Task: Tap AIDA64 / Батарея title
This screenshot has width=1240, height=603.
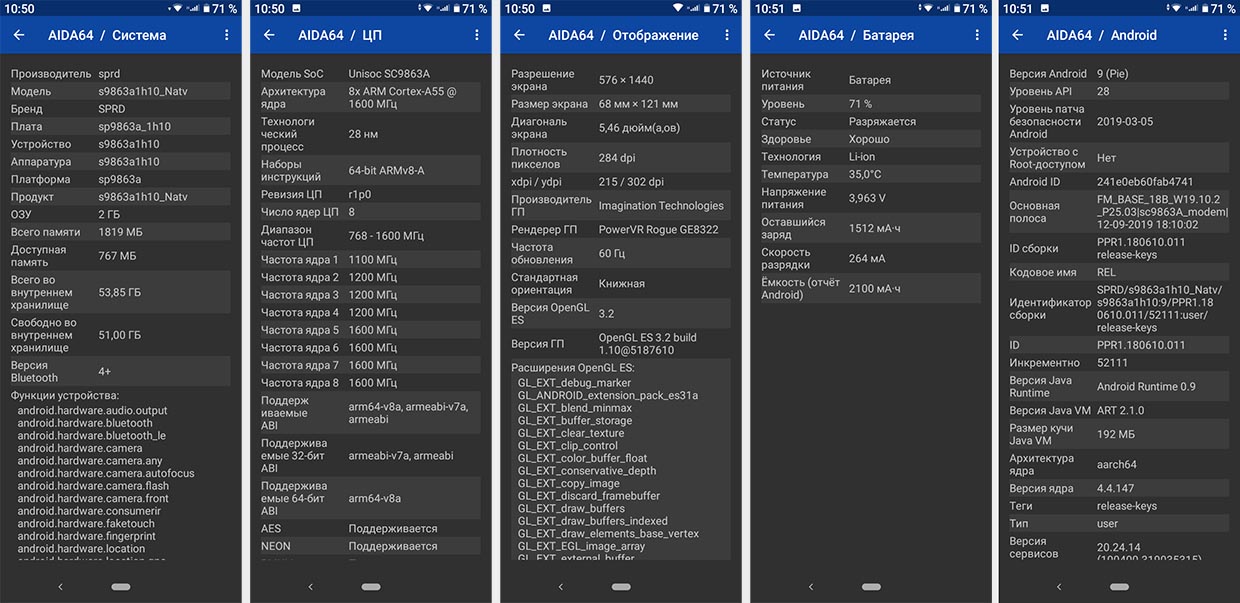Action: click(856, 35)
